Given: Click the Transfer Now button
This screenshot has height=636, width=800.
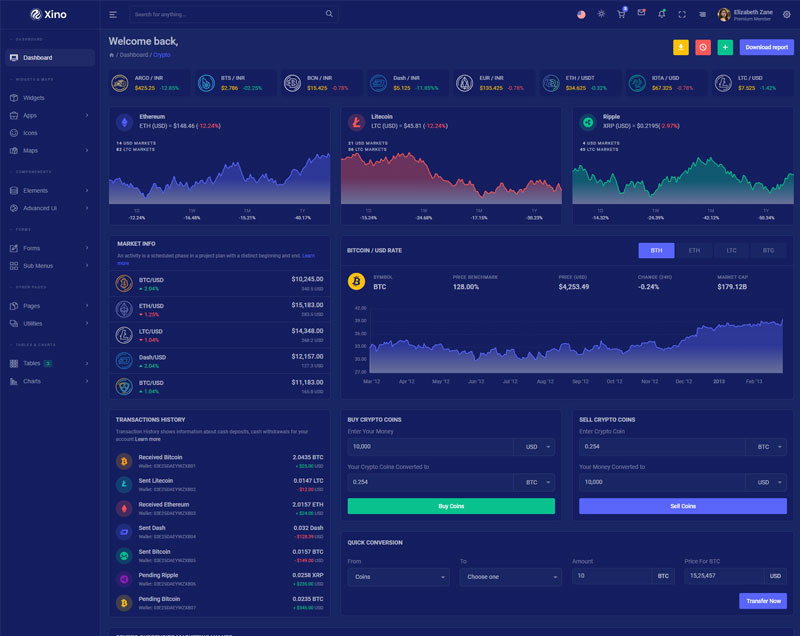Looking at the screenshot, I should pyautogui.click(x=762, y=601).
